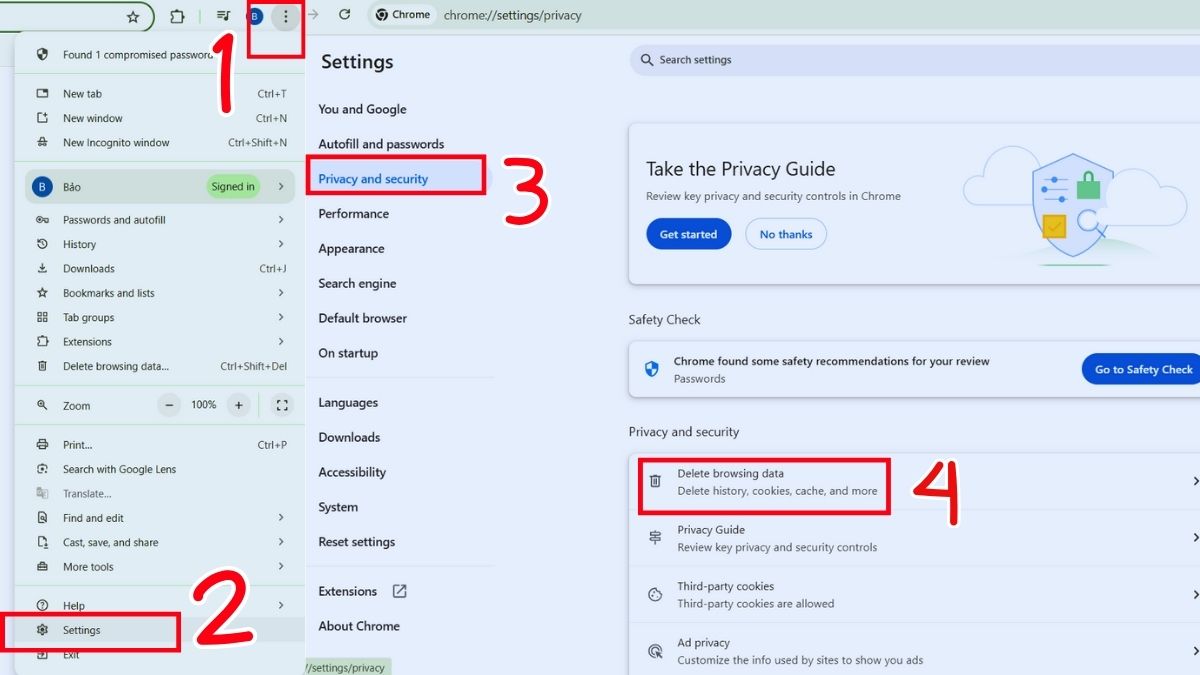Viewport: 1200px width, 675px height.
Task: Open the media control icon in toolbar
Action: (223, 16)
